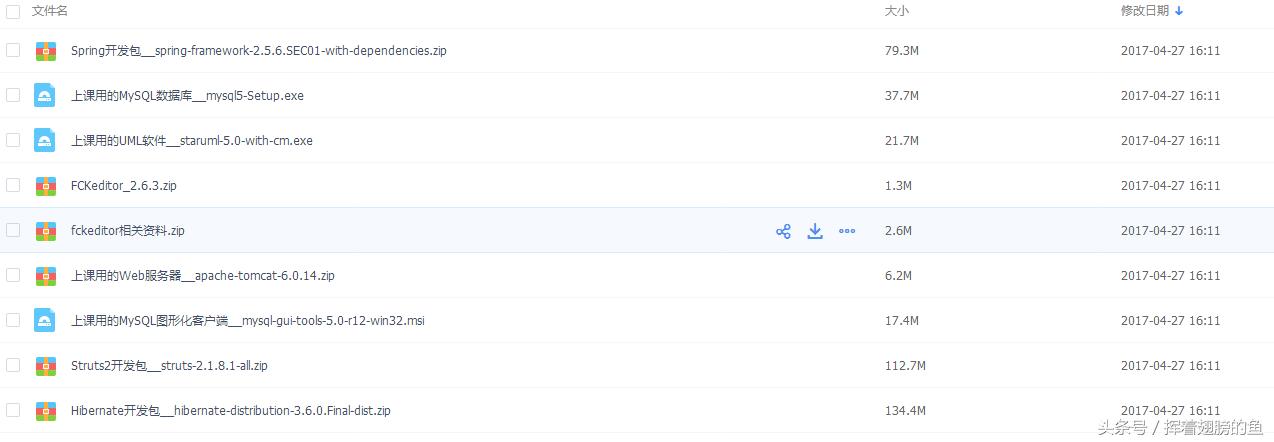Click the 79.3M size value

coord(902,51)
